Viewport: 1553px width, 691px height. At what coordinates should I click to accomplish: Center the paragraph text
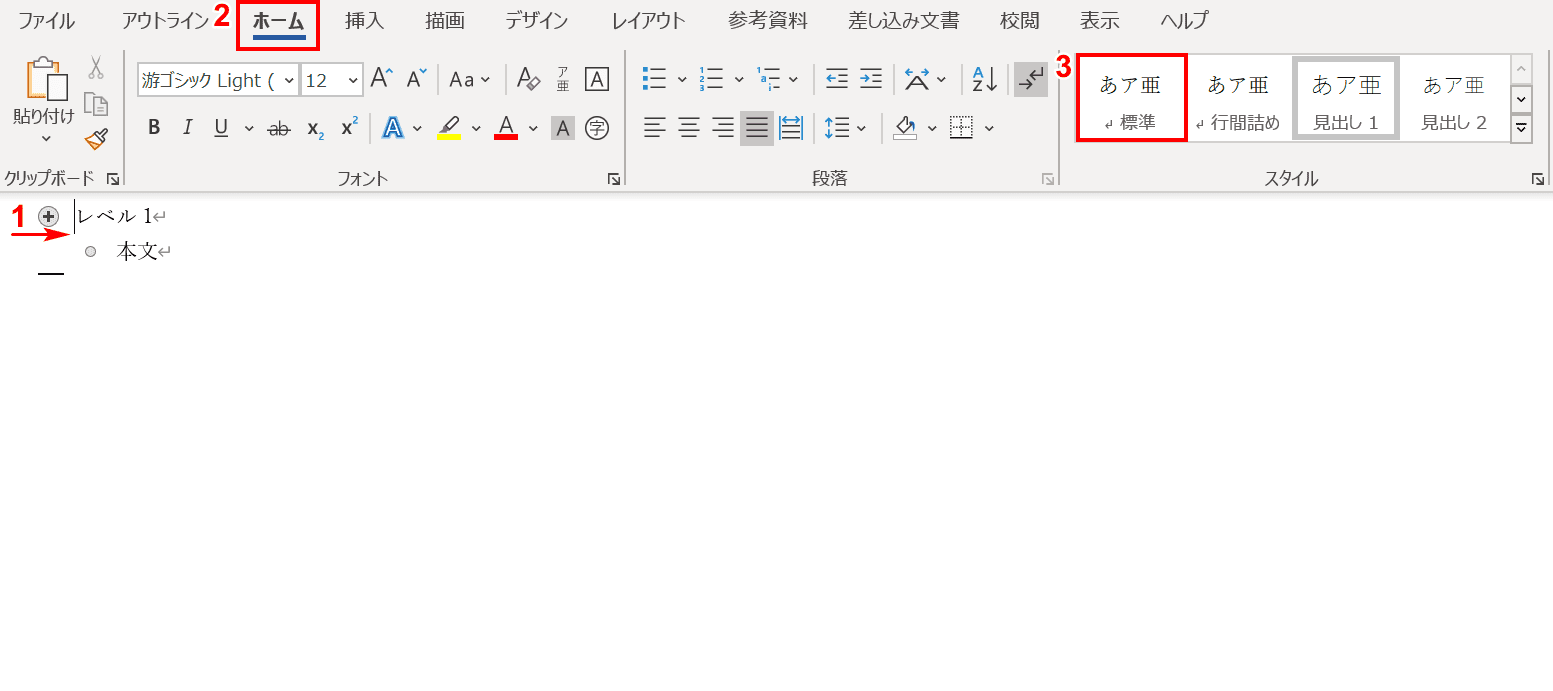pos(689,128)
